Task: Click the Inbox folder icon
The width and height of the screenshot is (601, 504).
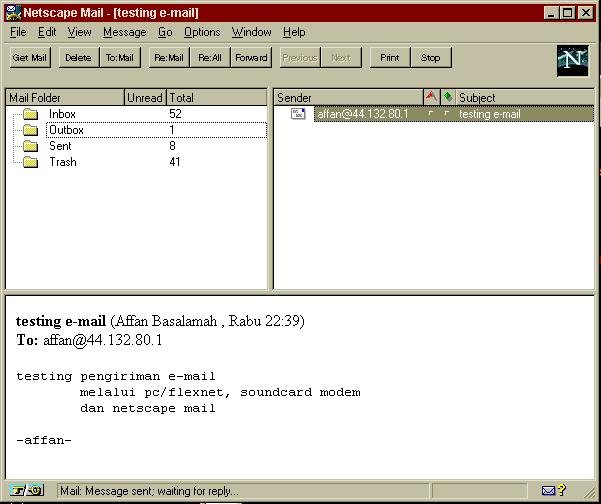Action: point(30,114)
